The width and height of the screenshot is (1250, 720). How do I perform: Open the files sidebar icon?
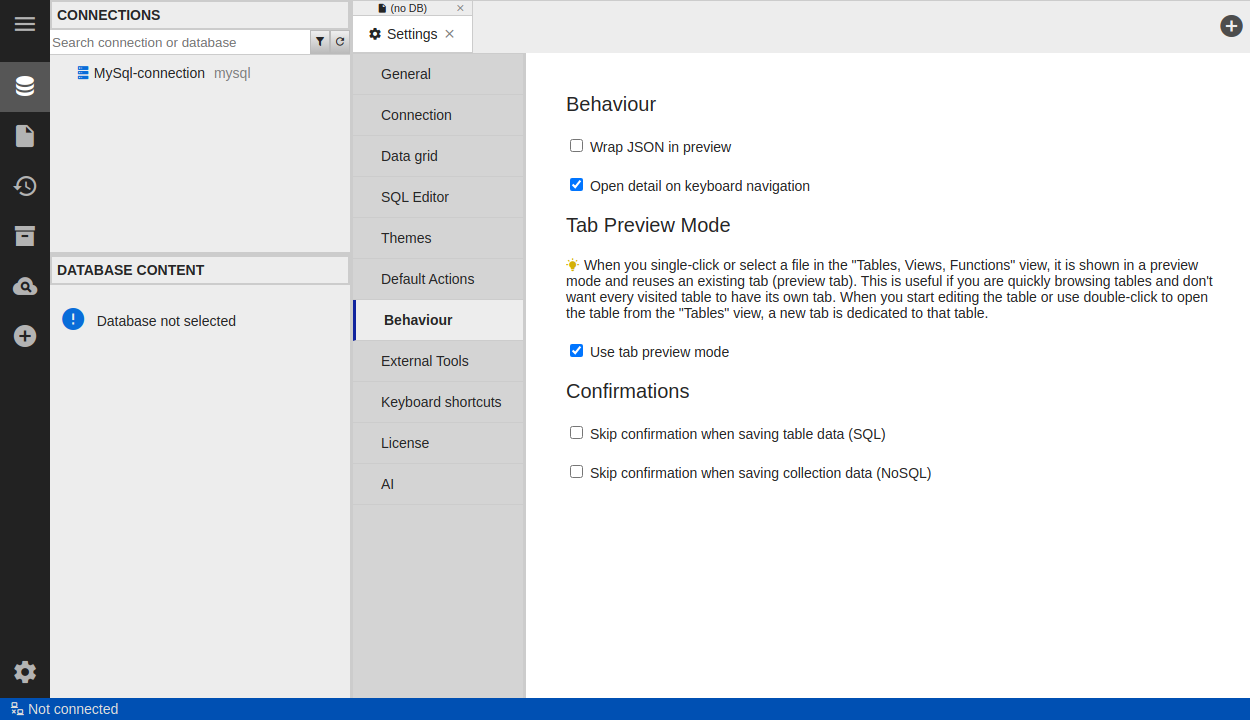25,136
